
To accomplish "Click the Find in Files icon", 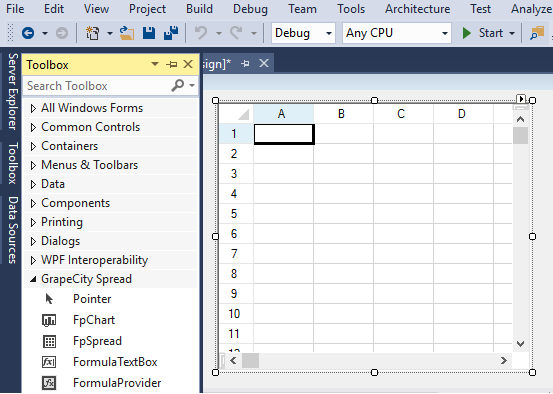I will 537,33.
